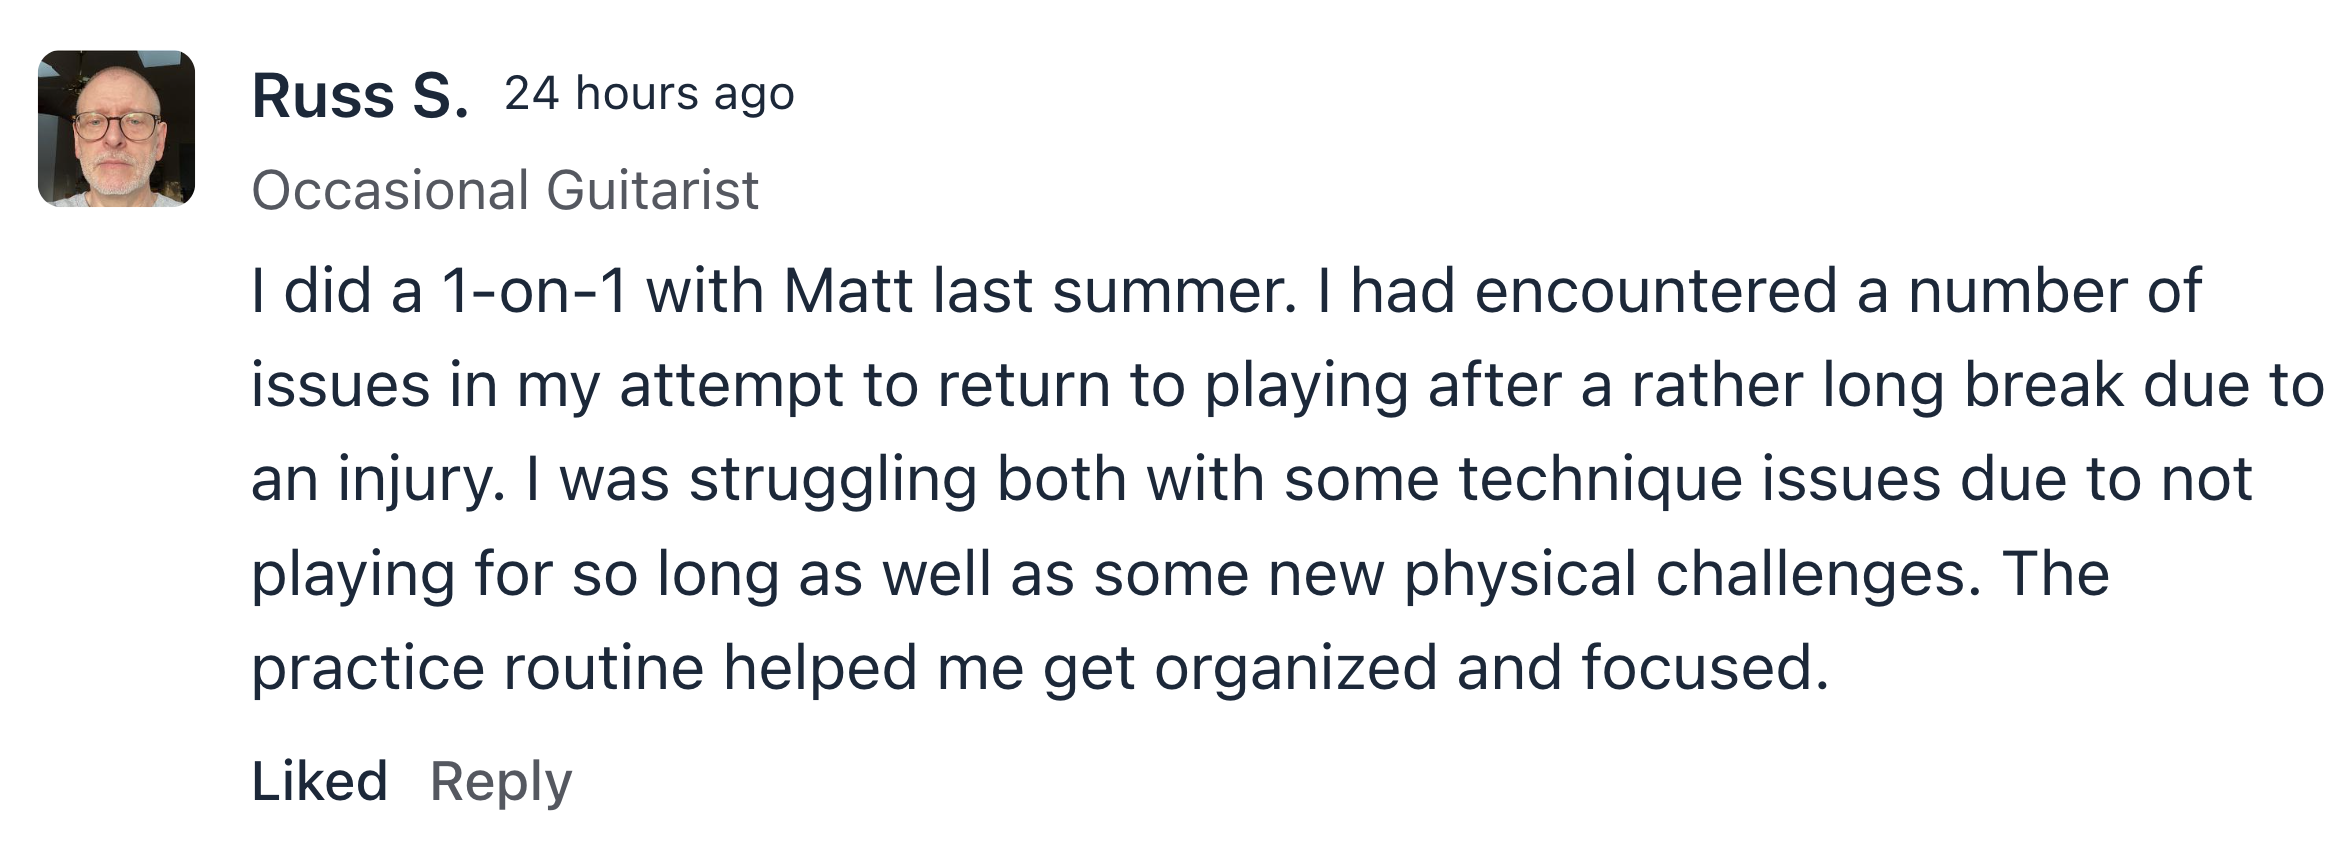The width and height of the screenshot is (2340, 861).
Task: Click the name Matt in the comment
Action: click(848, 291)
